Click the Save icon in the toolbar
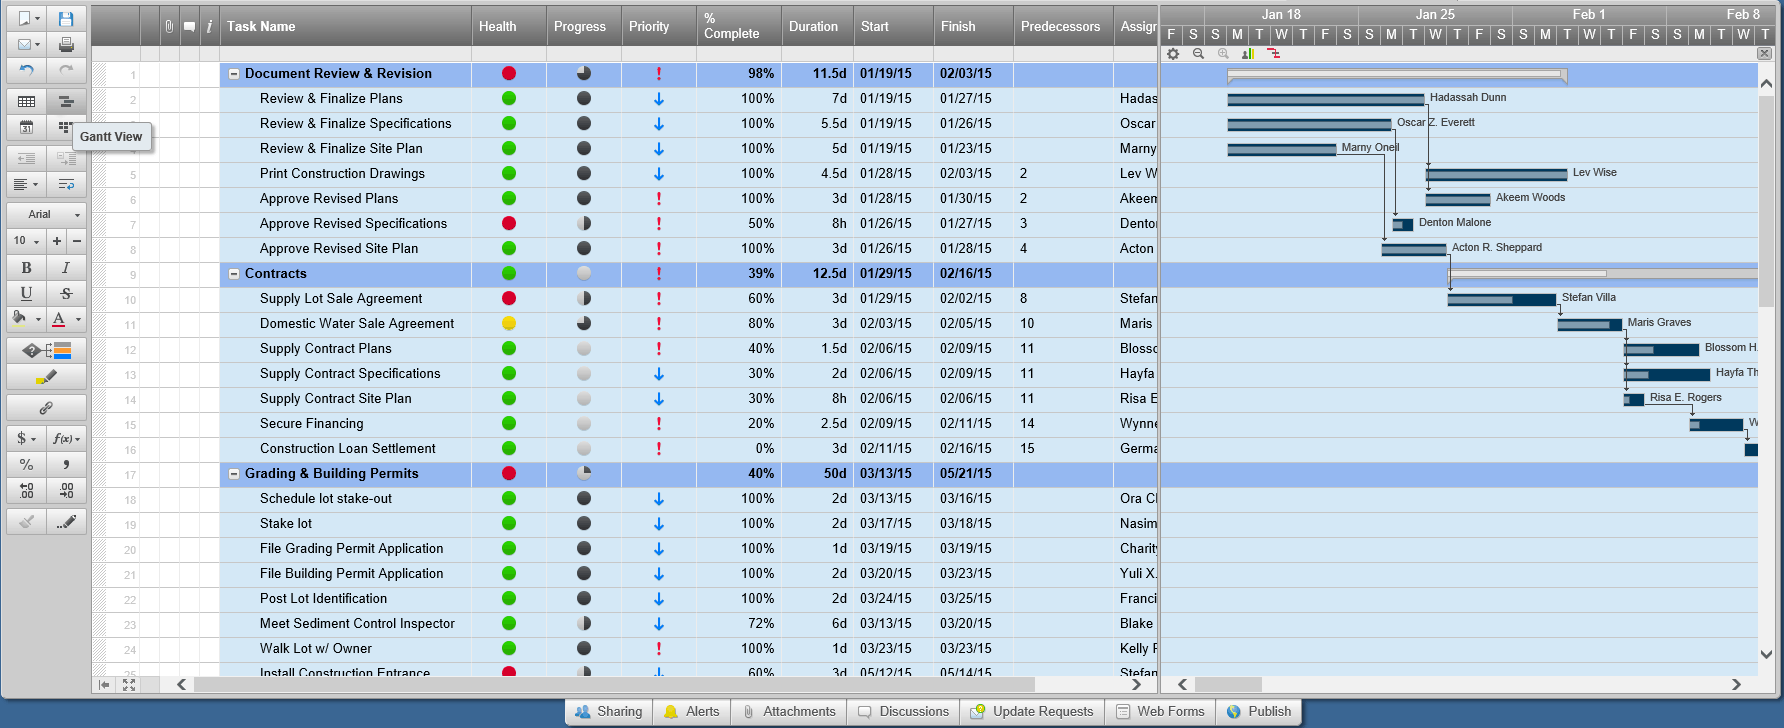This screenshot has height=728, width=1784. [66, 19]
